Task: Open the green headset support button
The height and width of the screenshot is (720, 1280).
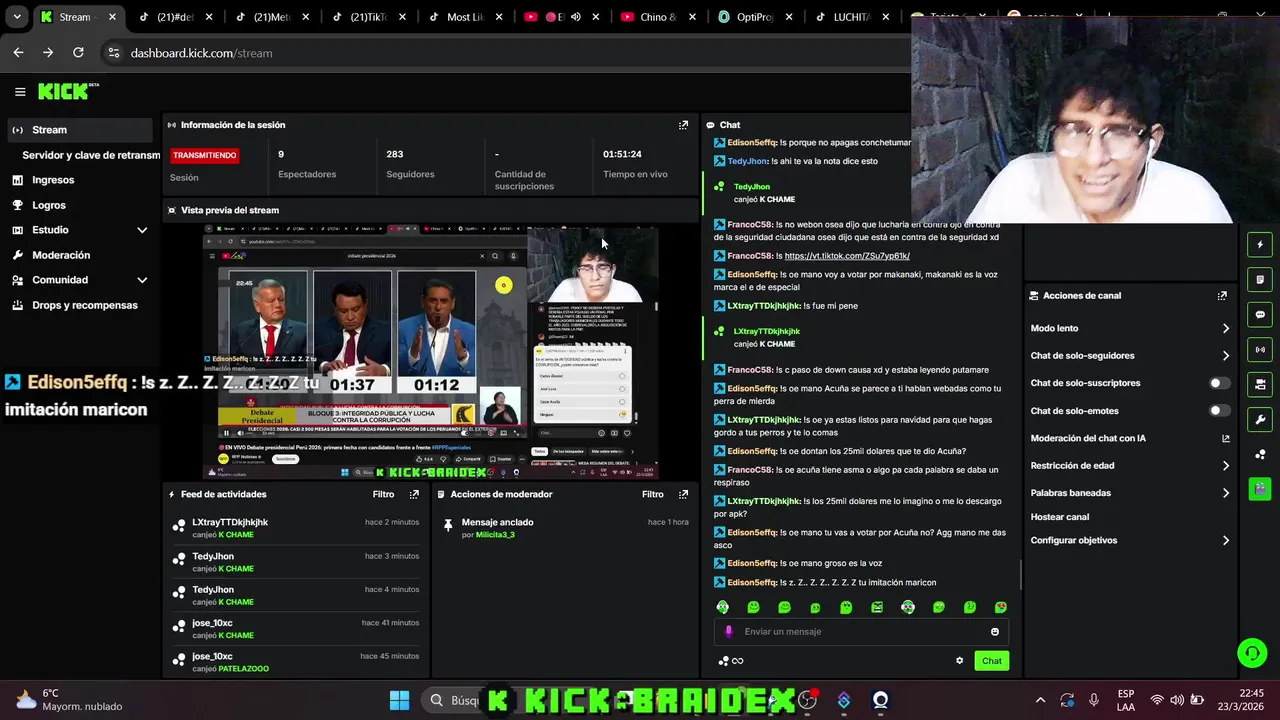Action: 1252,653
